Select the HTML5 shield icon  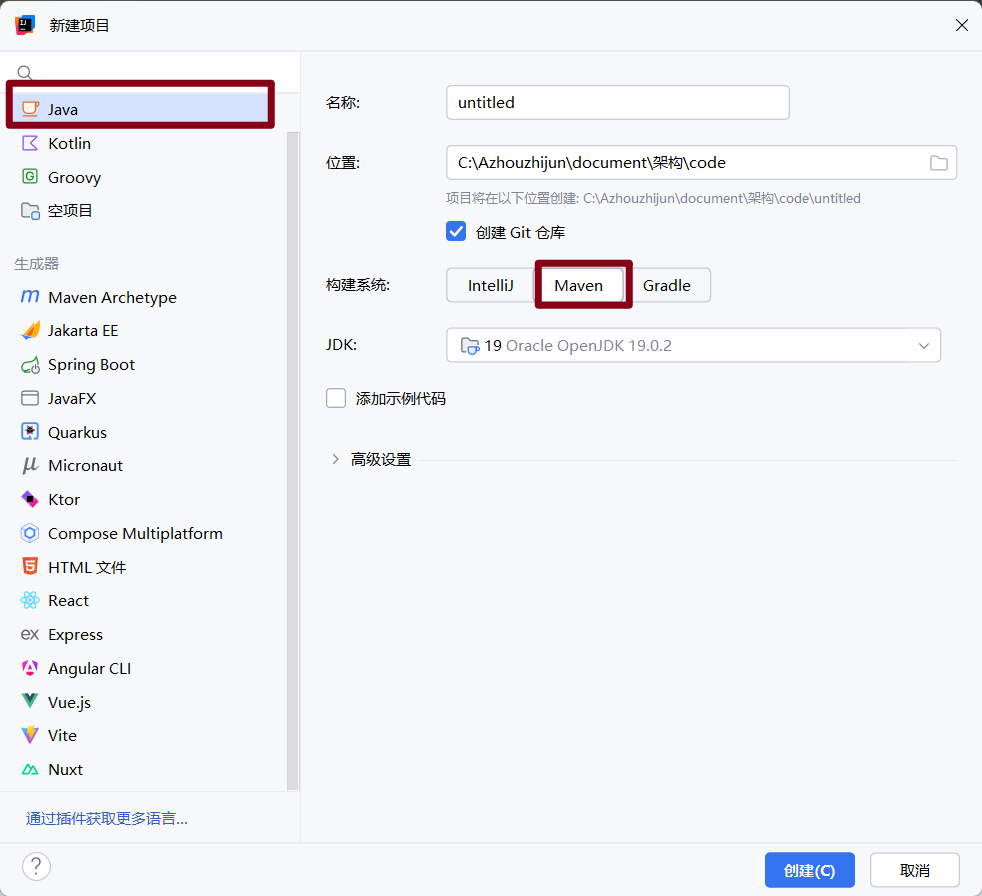30,567
